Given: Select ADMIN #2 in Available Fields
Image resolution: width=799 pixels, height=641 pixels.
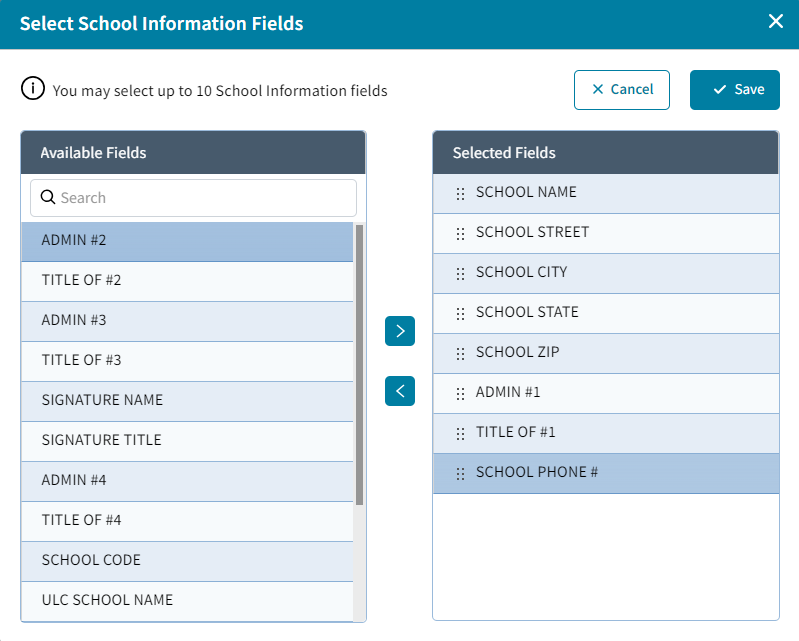Looking at the screenshot, I should pyautogui.click(x=187, y=242).
